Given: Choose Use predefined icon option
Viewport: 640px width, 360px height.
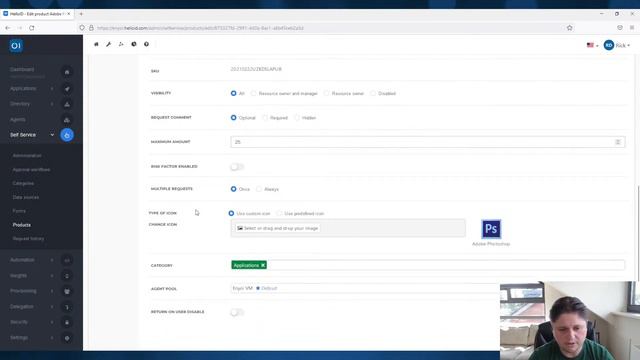Looking at the screenshot, I should point(279,213).
